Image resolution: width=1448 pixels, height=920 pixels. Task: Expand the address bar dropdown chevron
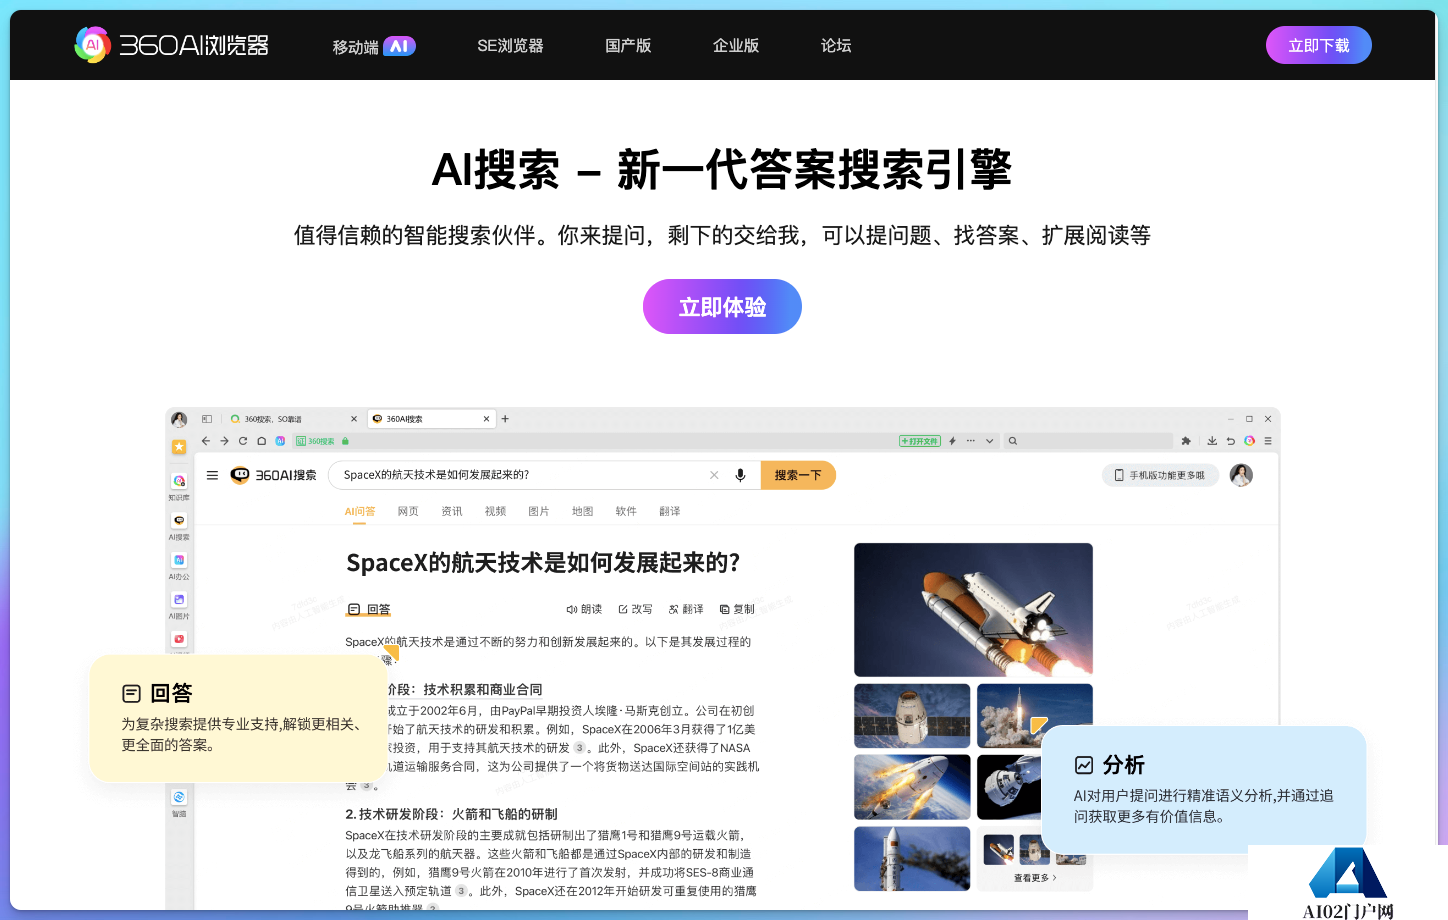point(990,441)
